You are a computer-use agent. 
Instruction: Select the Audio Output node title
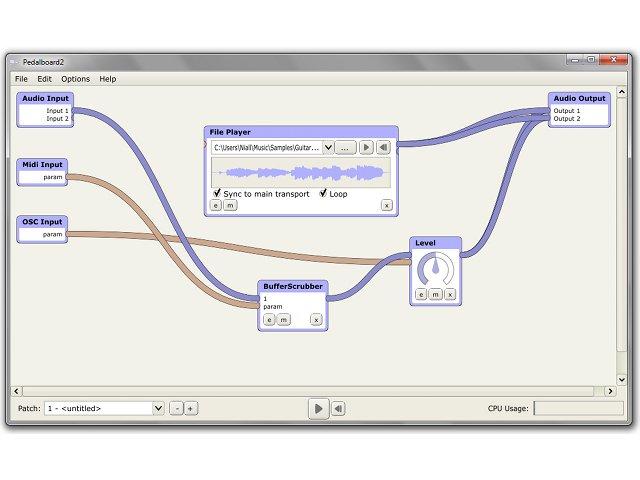pos(579,98)
